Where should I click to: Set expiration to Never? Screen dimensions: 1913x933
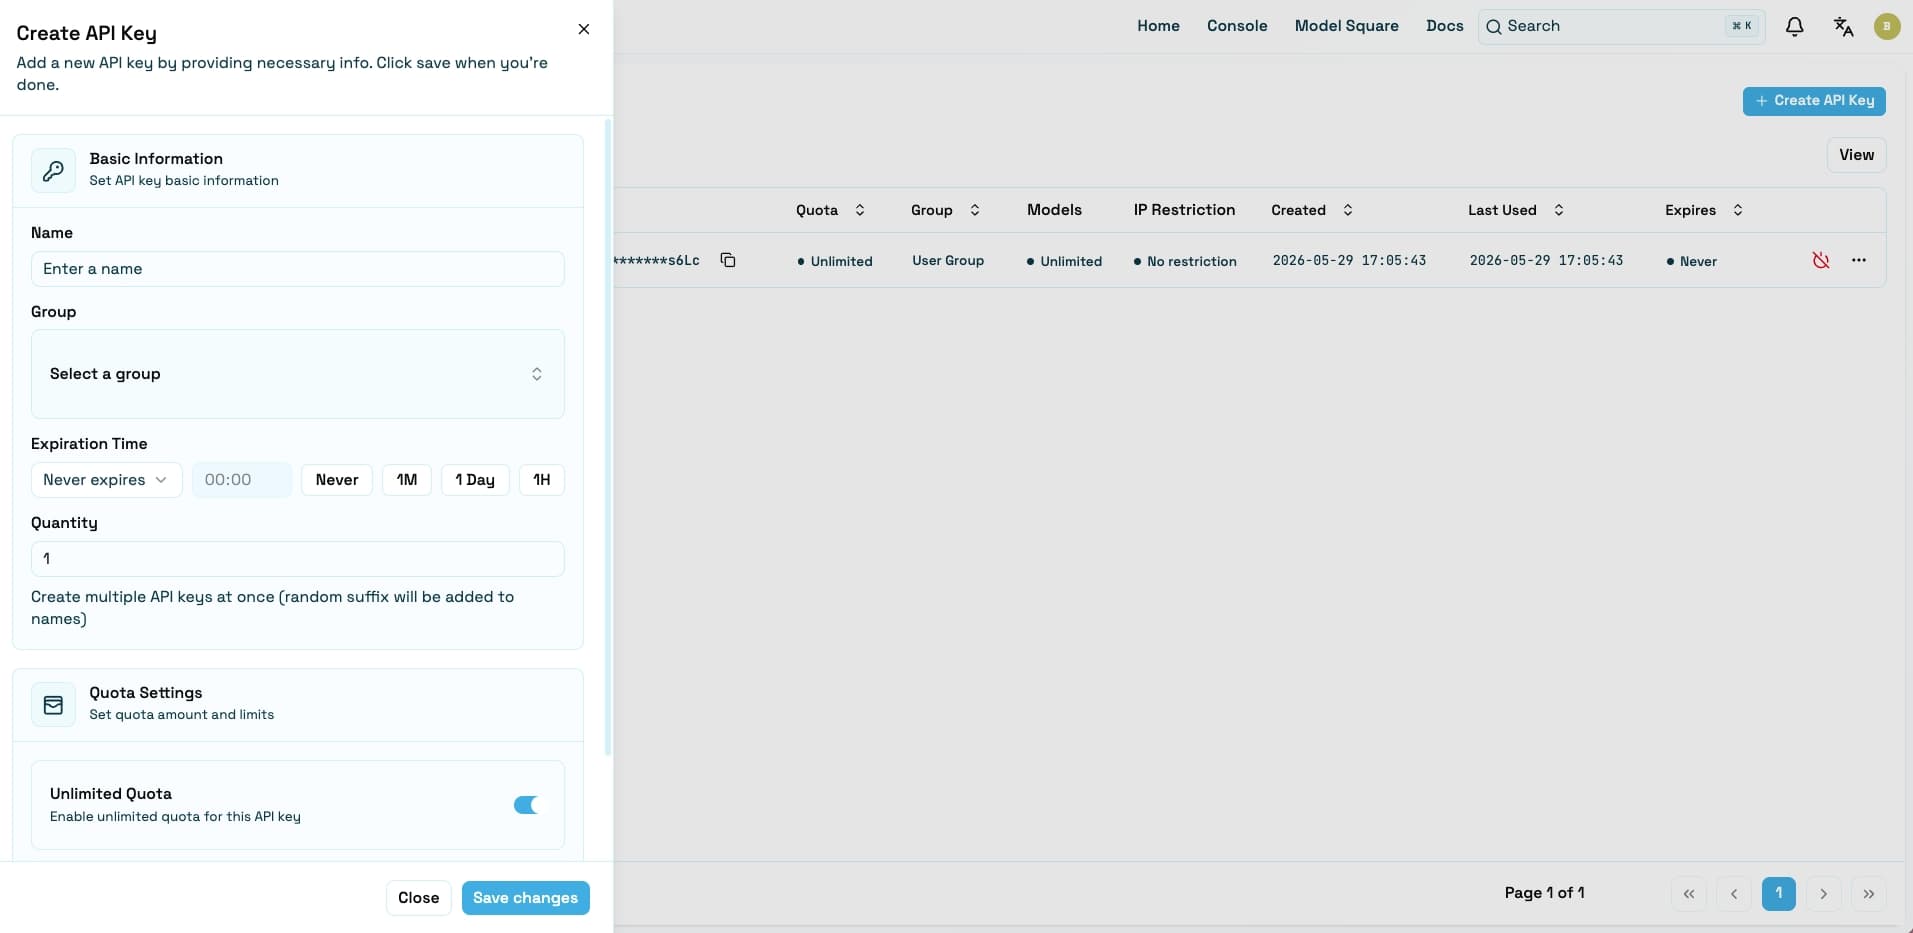pyautogui.click(x=337, y=480)
